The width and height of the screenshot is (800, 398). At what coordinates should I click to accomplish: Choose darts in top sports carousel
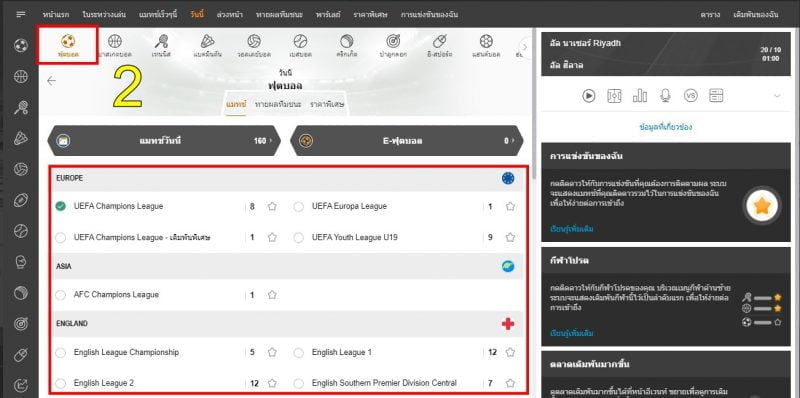tap(393, 45)
